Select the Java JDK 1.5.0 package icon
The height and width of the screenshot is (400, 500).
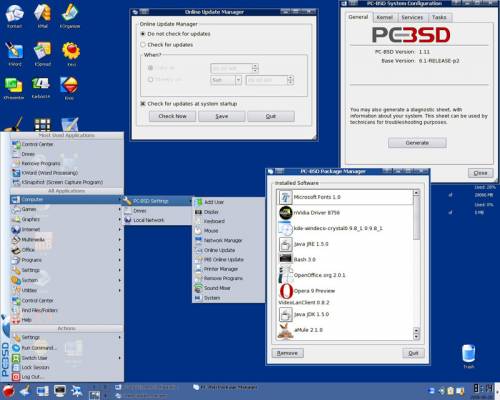(x=286, y=314)
